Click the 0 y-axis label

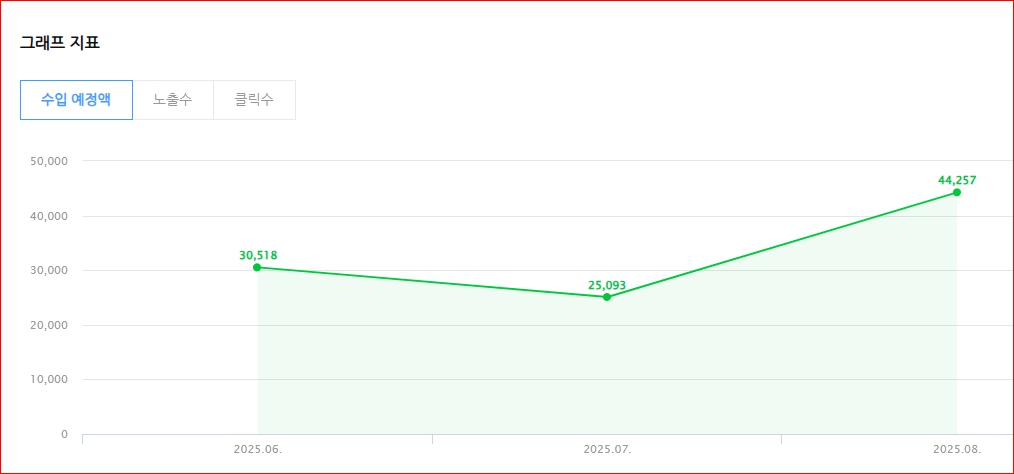click(x=64, y=434)
